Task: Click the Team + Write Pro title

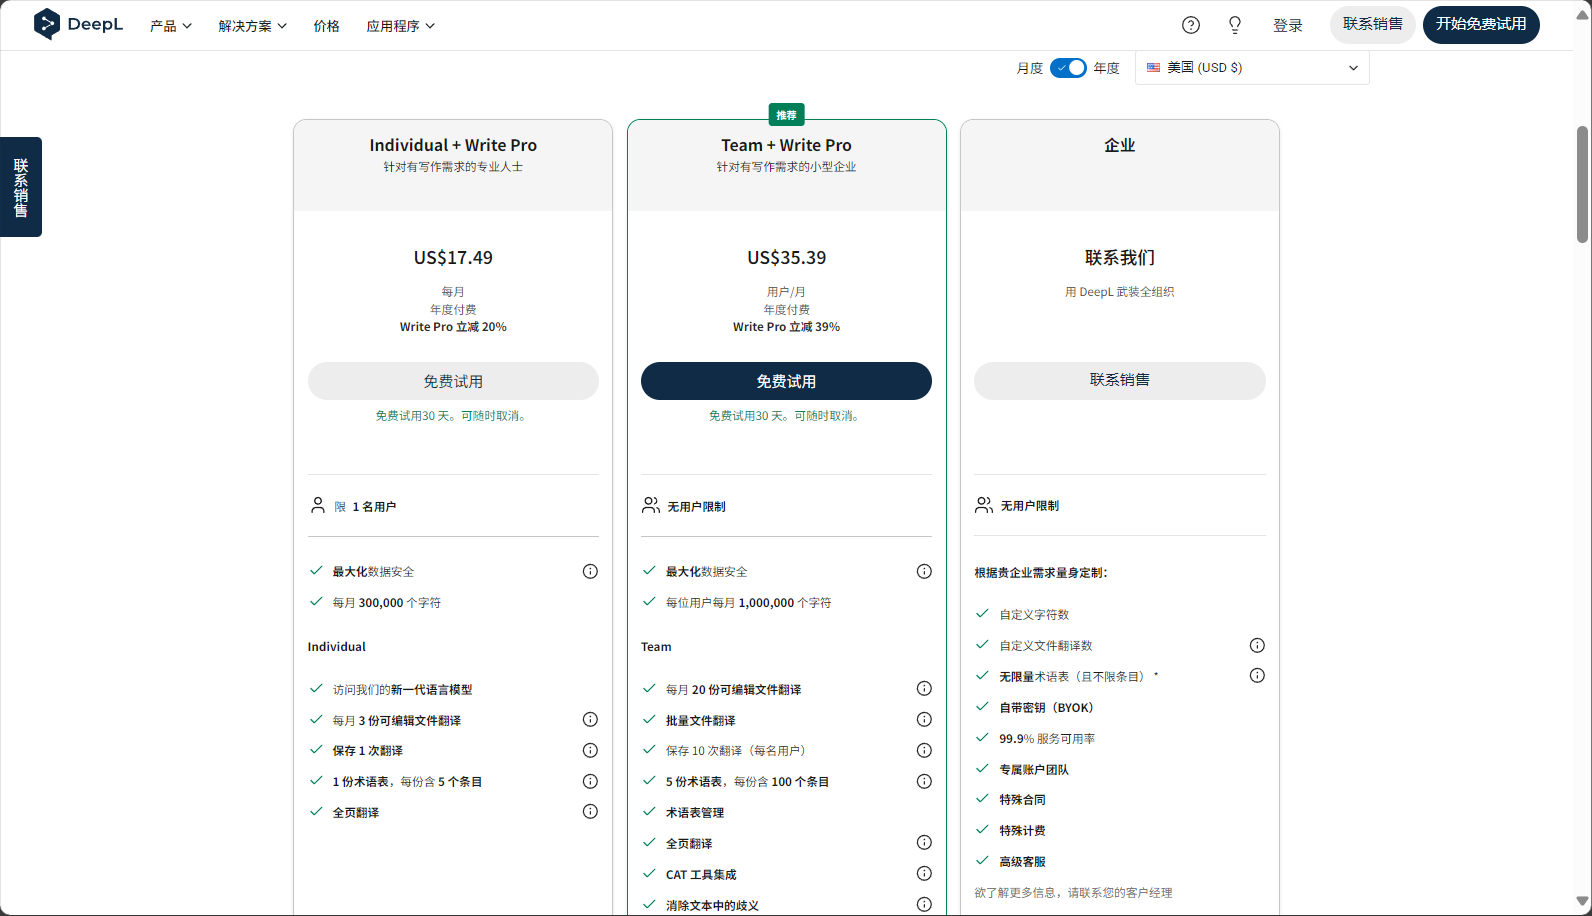Action: (x=786, y=145)
